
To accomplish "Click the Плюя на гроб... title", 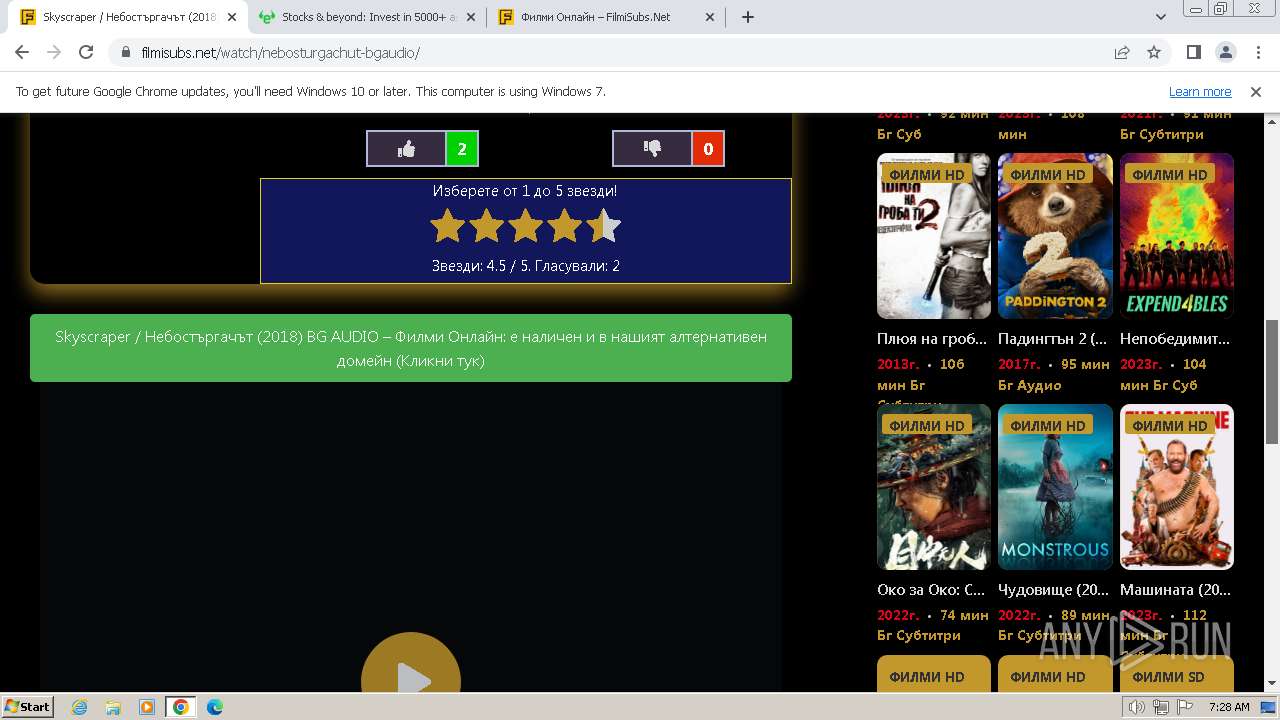I will pyautogui.click(x=932, y=339).
